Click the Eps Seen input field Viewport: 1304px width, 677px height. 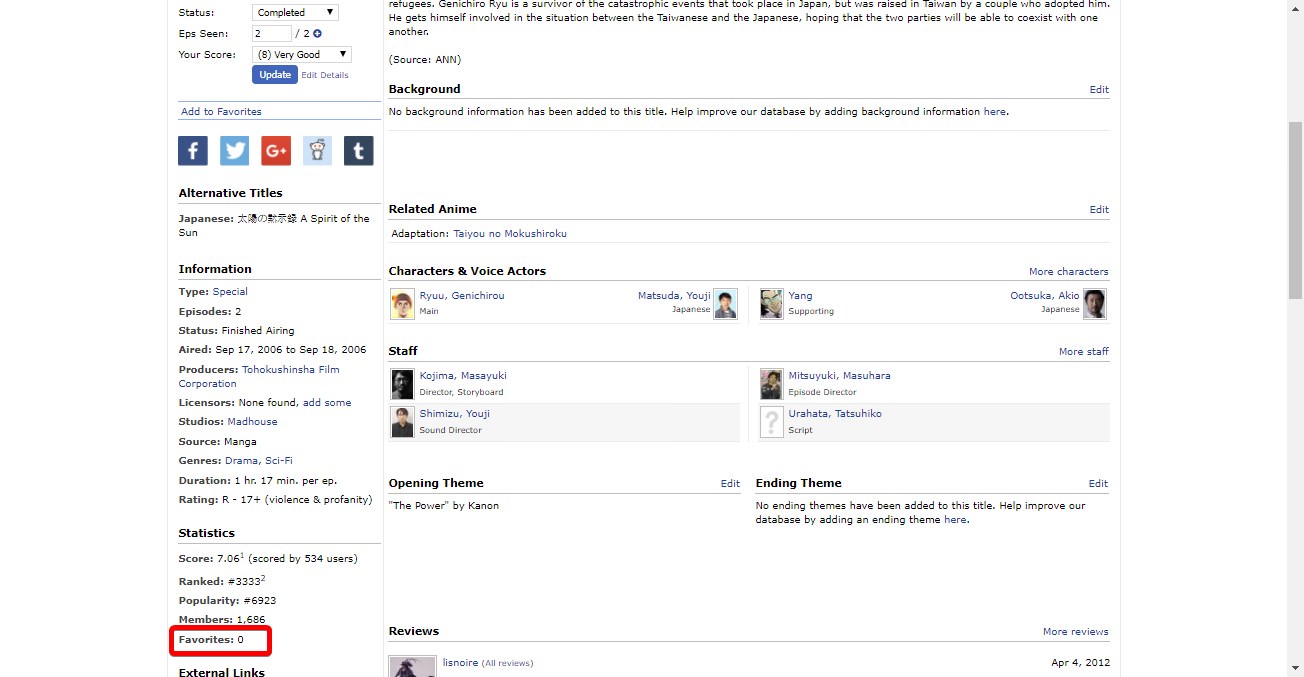click(x=271, y=34)
